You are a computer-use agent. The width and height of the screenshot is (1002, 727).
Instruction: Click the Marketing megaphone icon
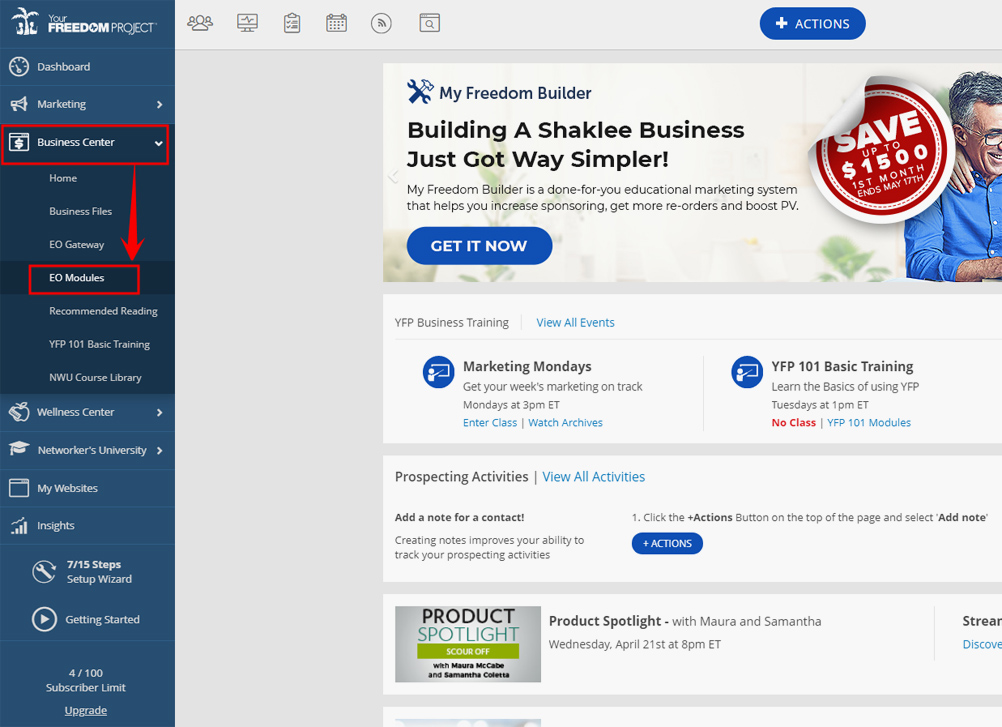(x=19, y=104)
